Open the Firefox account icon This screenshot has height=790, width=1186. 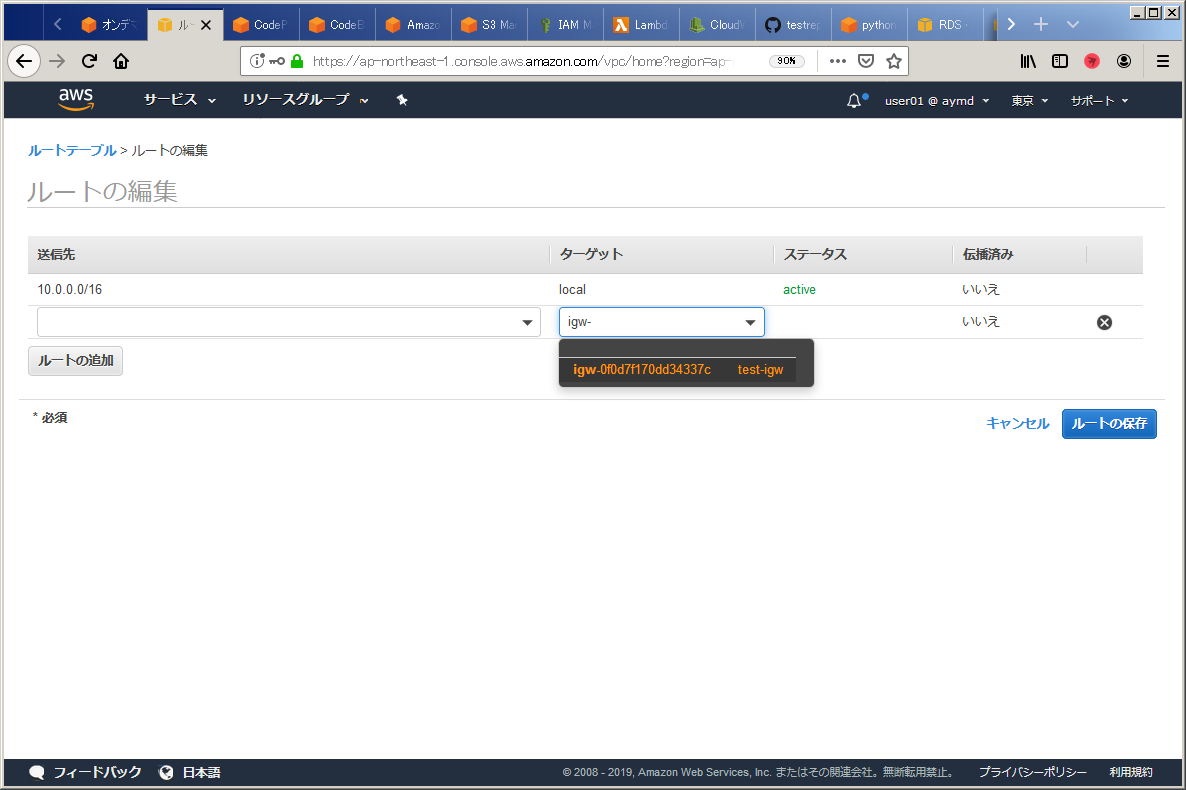(1124, 61)
